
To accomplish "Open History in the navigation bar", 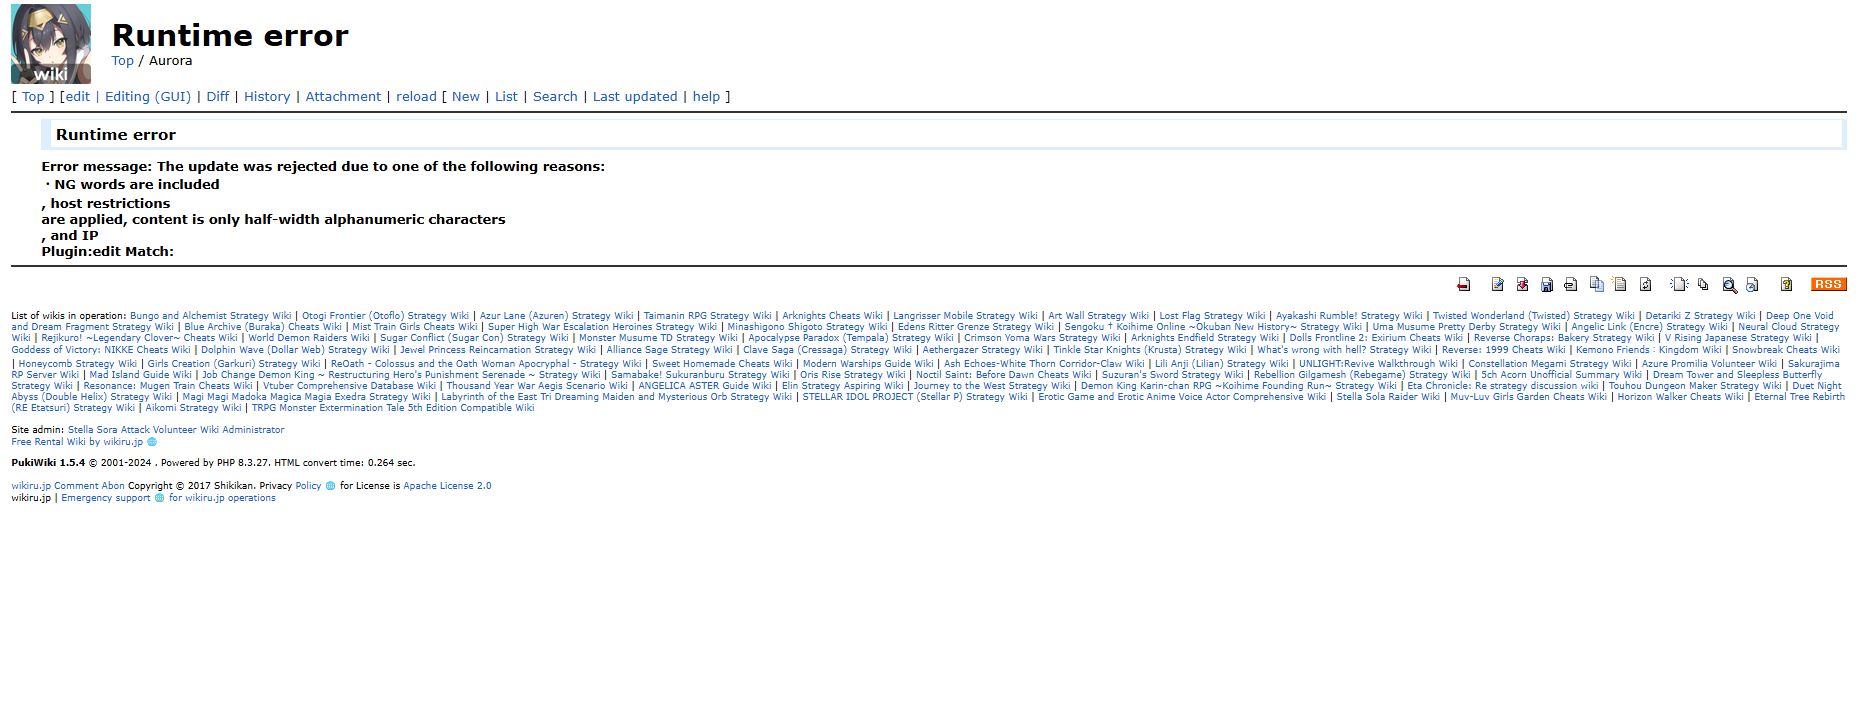I will [267, 97].
